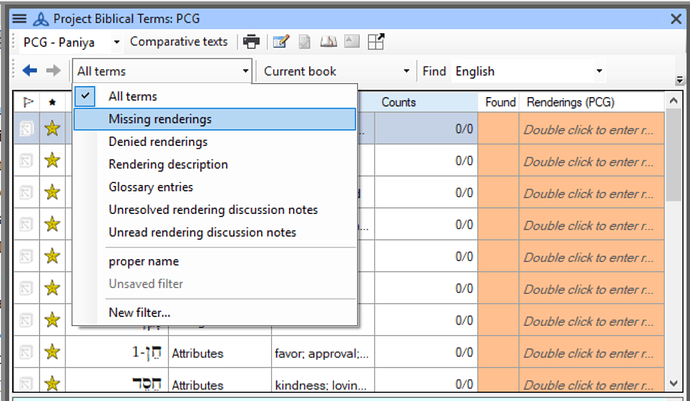Click the edit note pencil icon

point(281,42)
